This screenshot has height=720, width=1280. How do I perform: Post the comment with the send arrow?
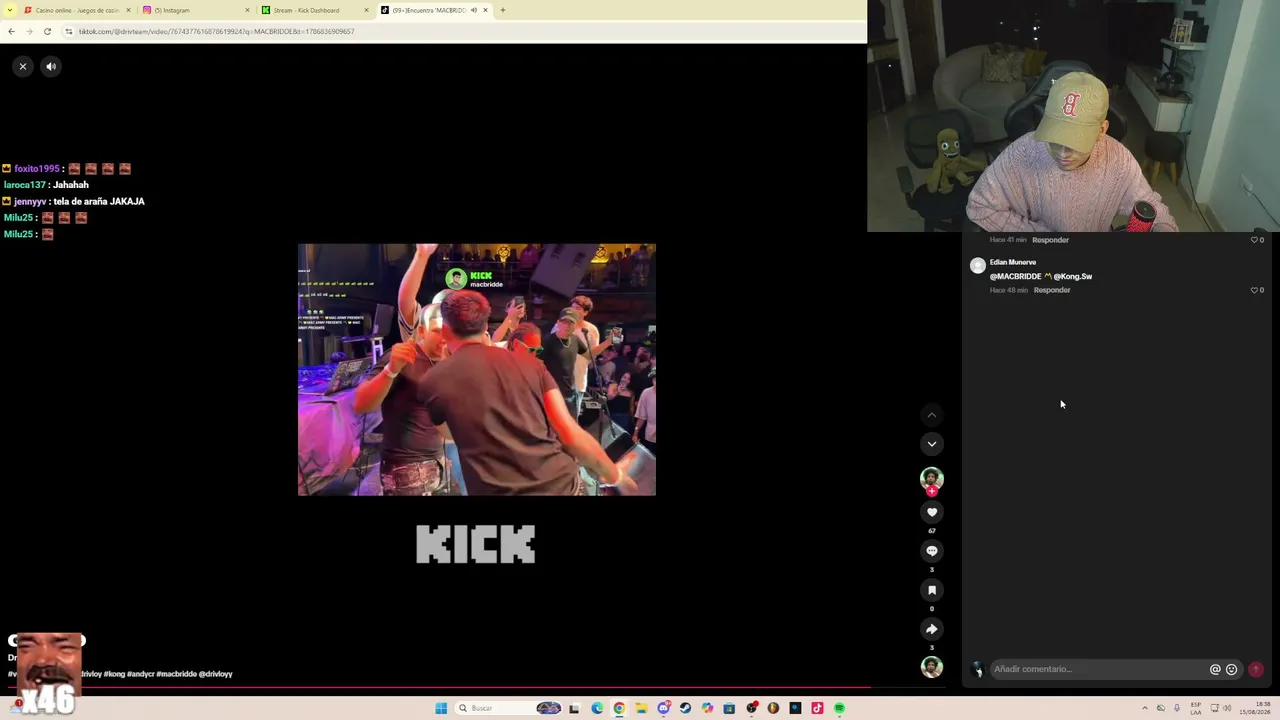[x=1256, y=669]
